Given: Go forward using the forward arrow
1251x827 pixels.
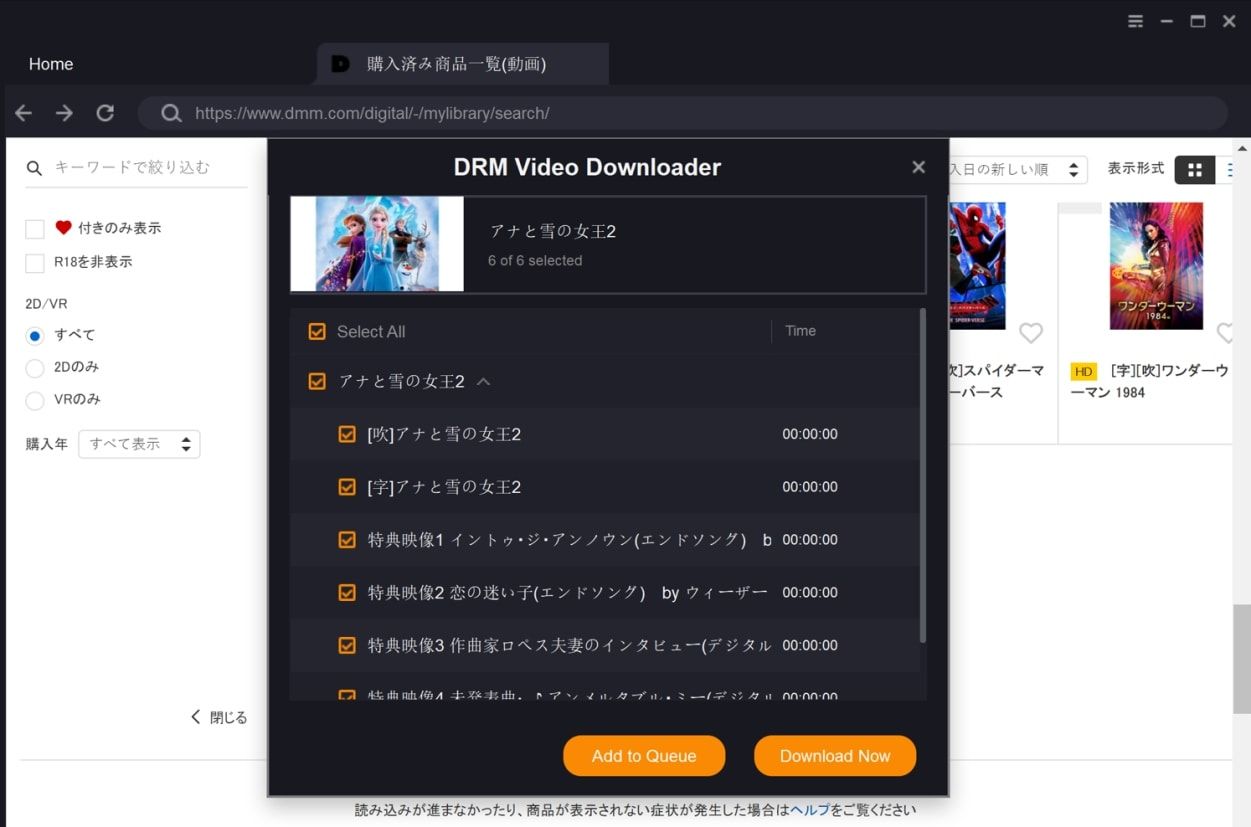Looking at the screenshot, I should coord(64,113).
